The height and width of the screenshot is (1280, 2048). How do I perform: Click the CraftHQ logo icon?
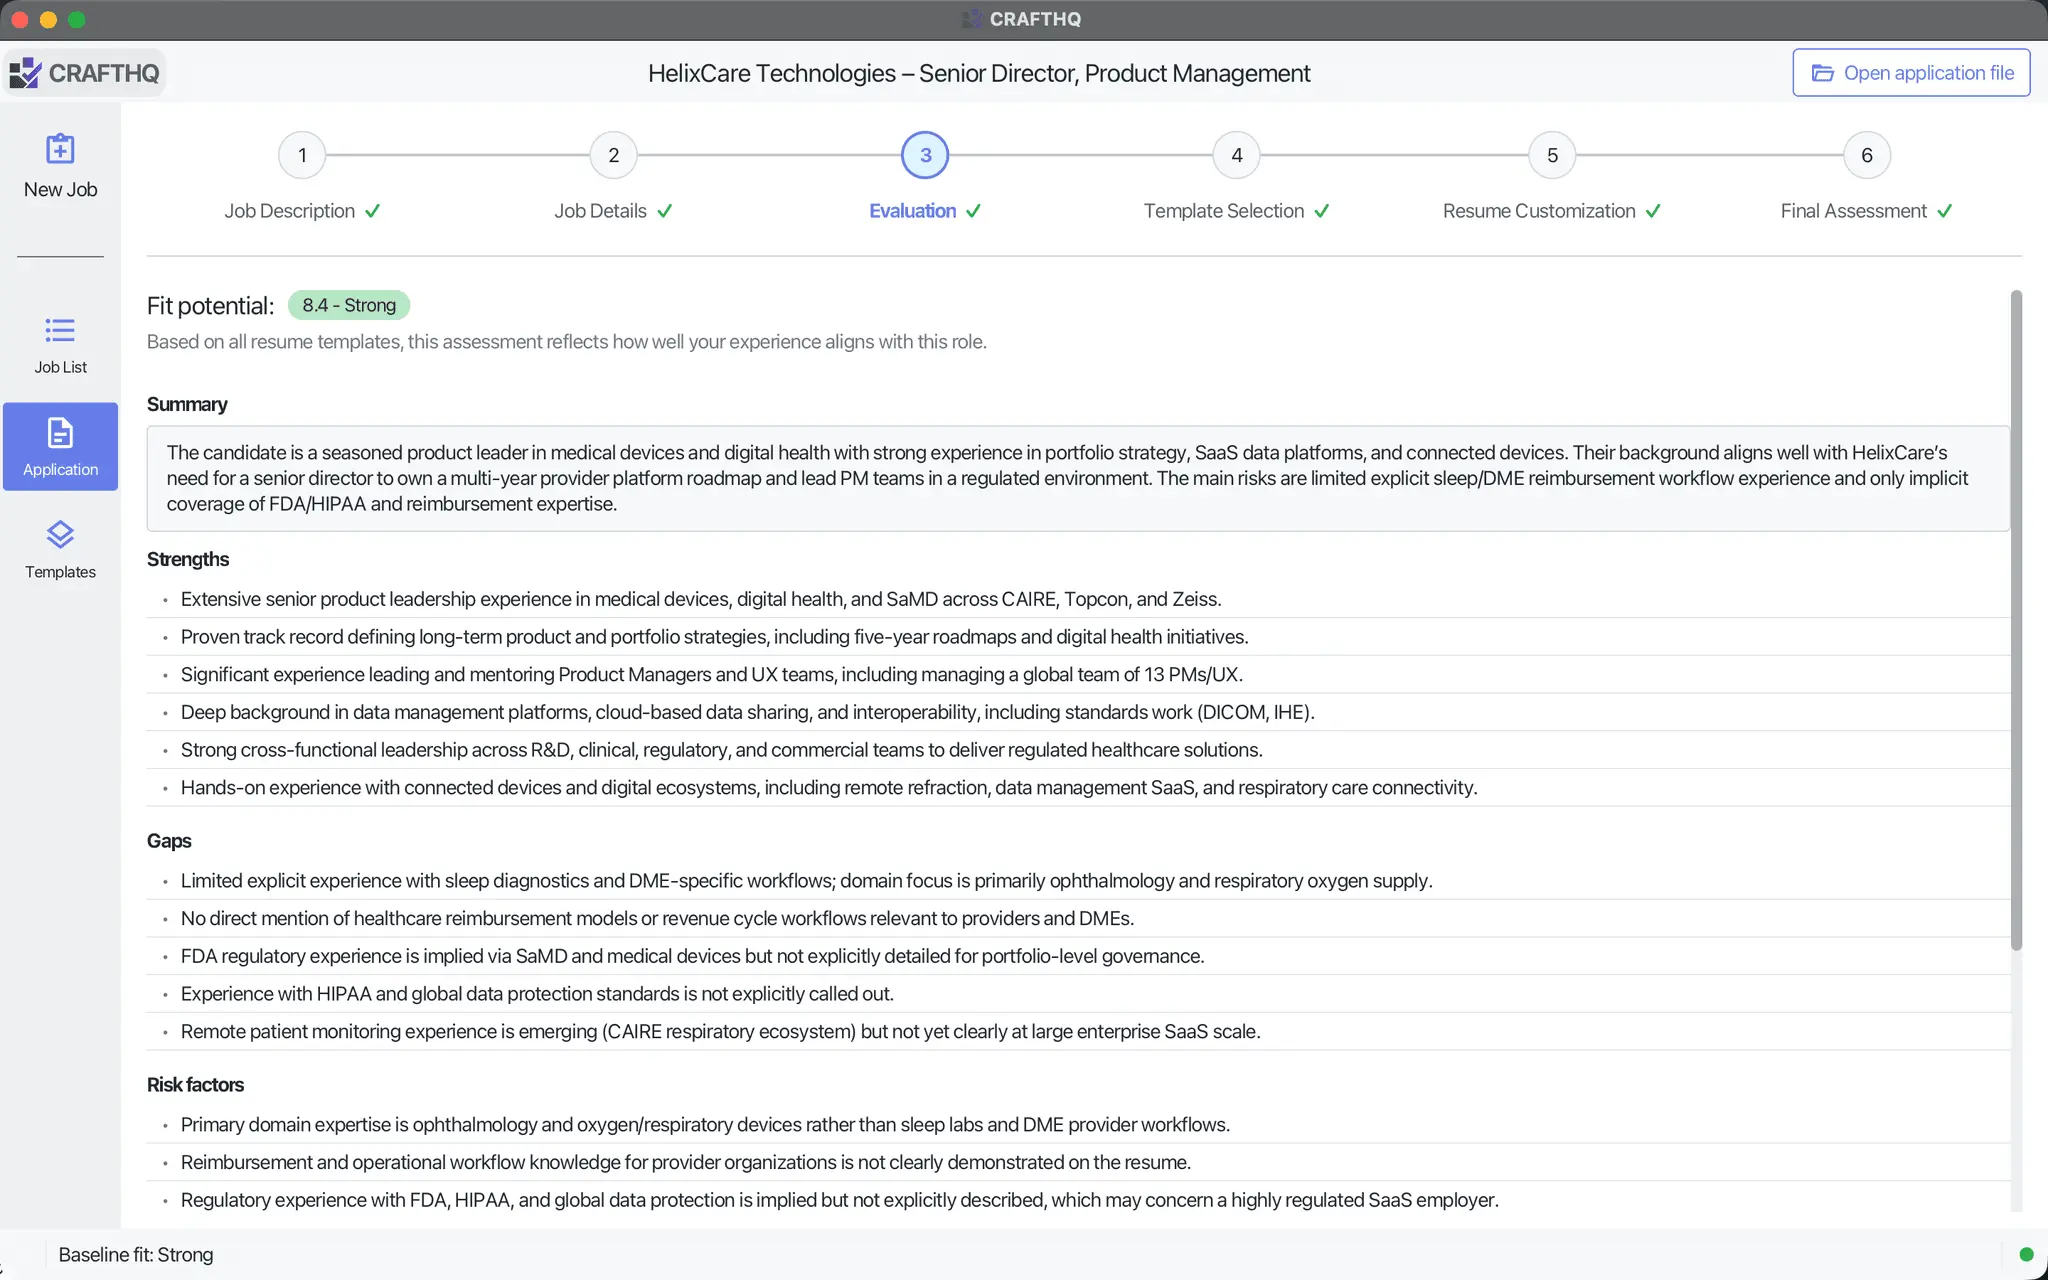coord(25,73)
